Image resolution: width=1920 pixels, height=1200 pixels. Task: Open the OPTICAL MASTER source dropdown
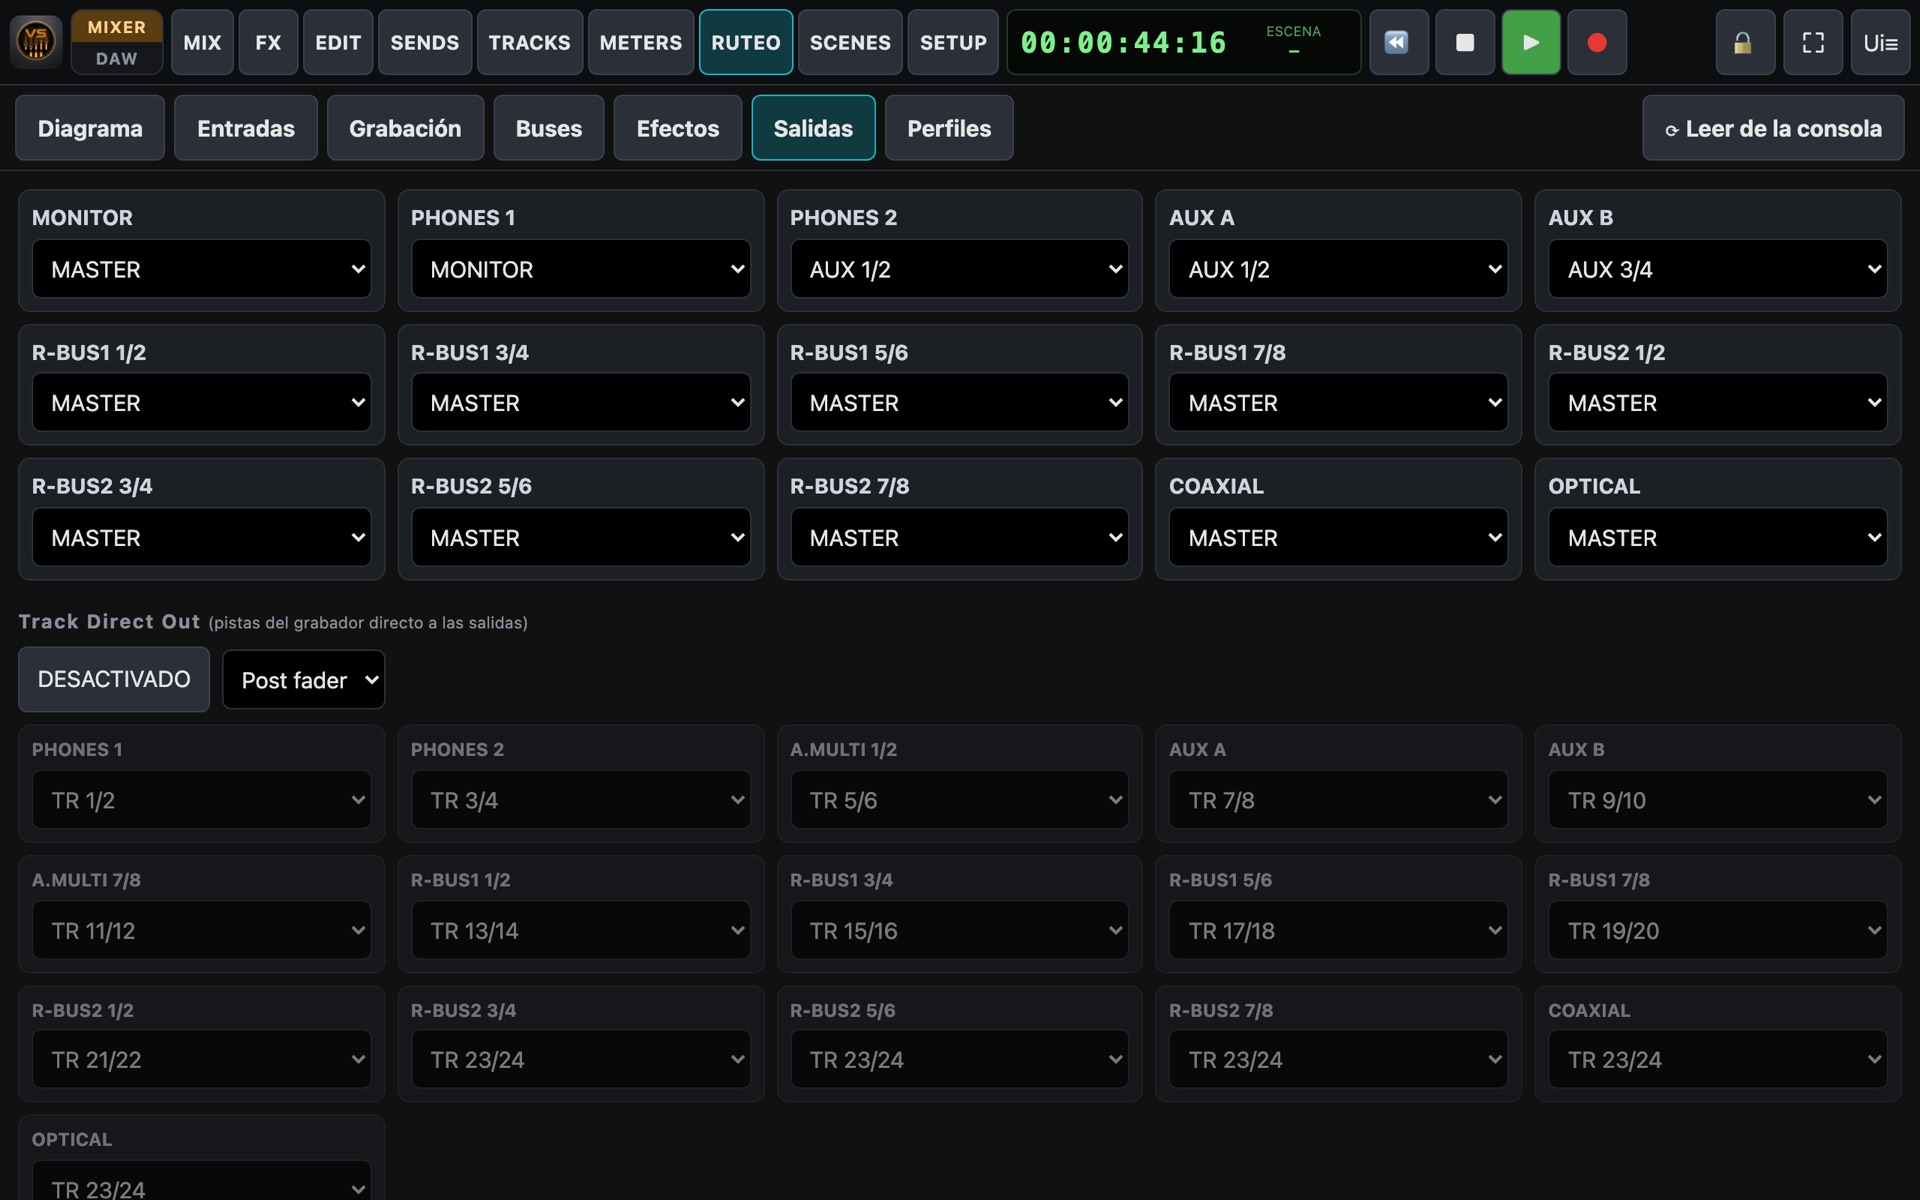coord(1717,538)
